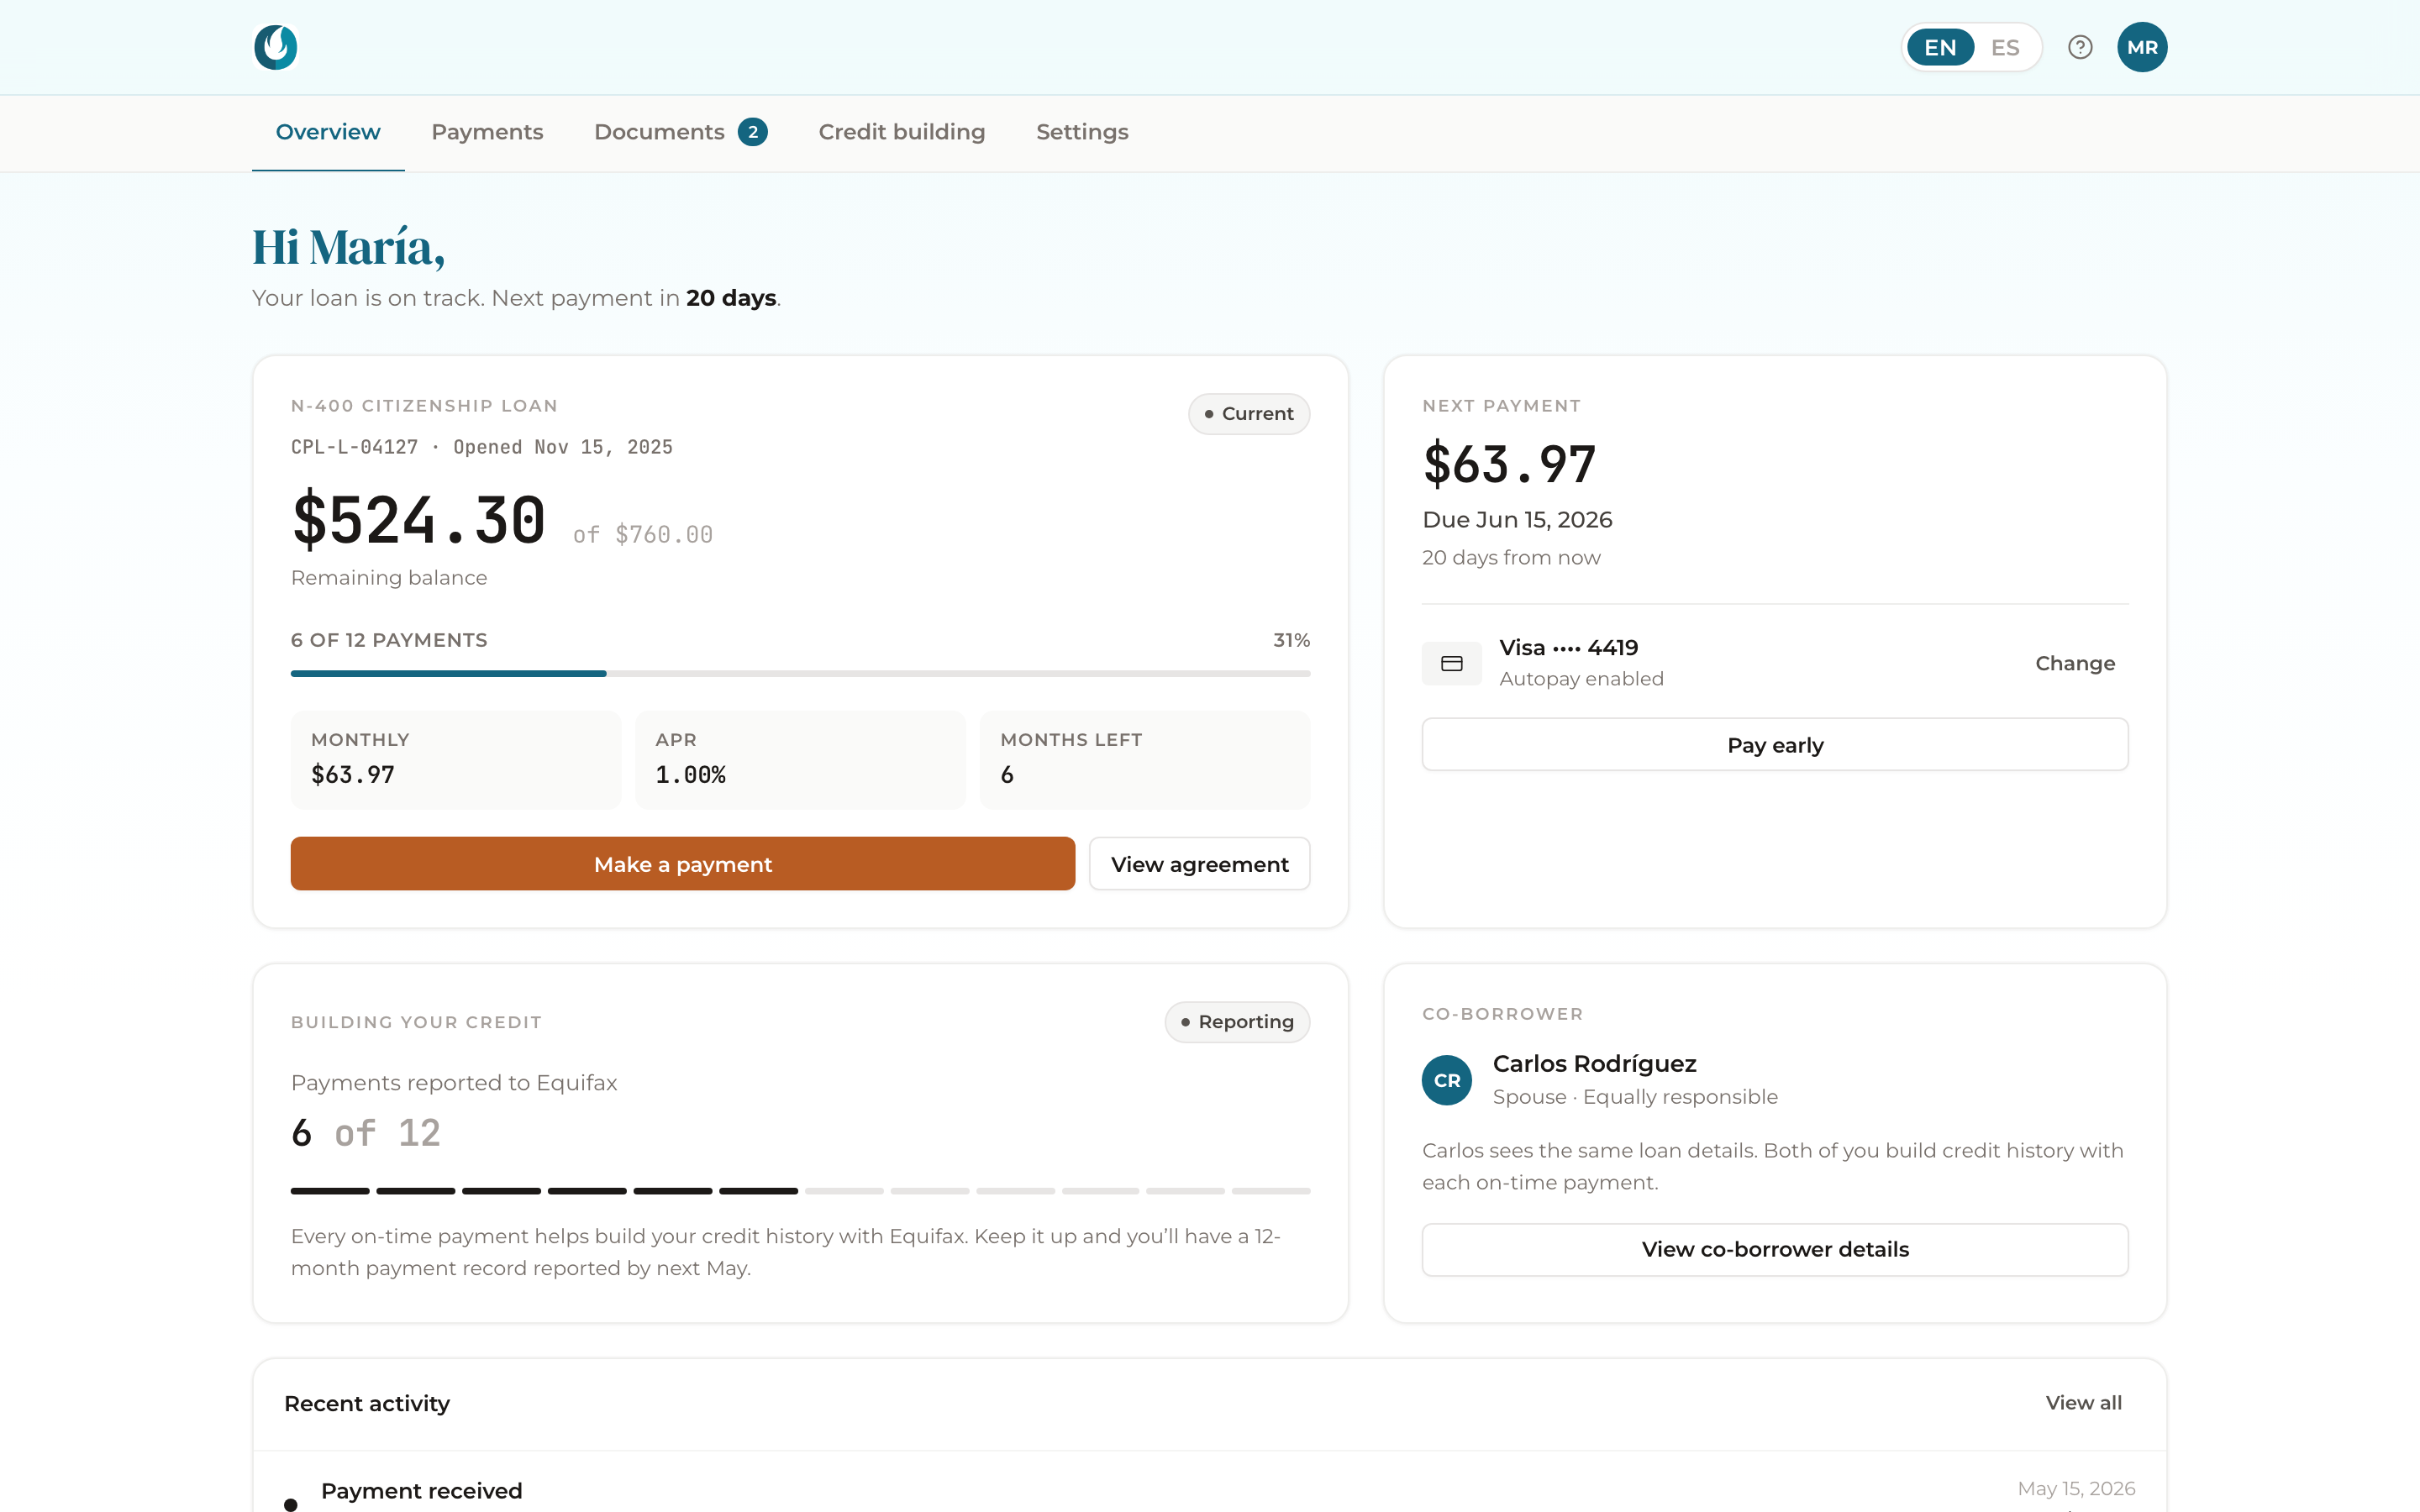Open the help question mark icon
Image resolution: width=2420 pixels, height=1512 pixels.
point(2080,47)
